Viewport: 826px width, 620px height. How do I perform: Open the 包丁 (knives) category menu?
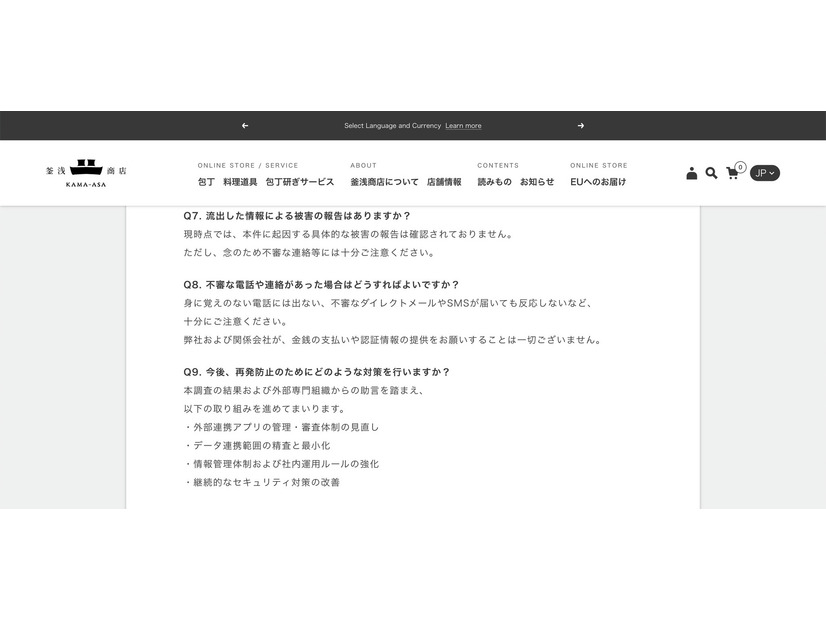click(x=207, y=181)
